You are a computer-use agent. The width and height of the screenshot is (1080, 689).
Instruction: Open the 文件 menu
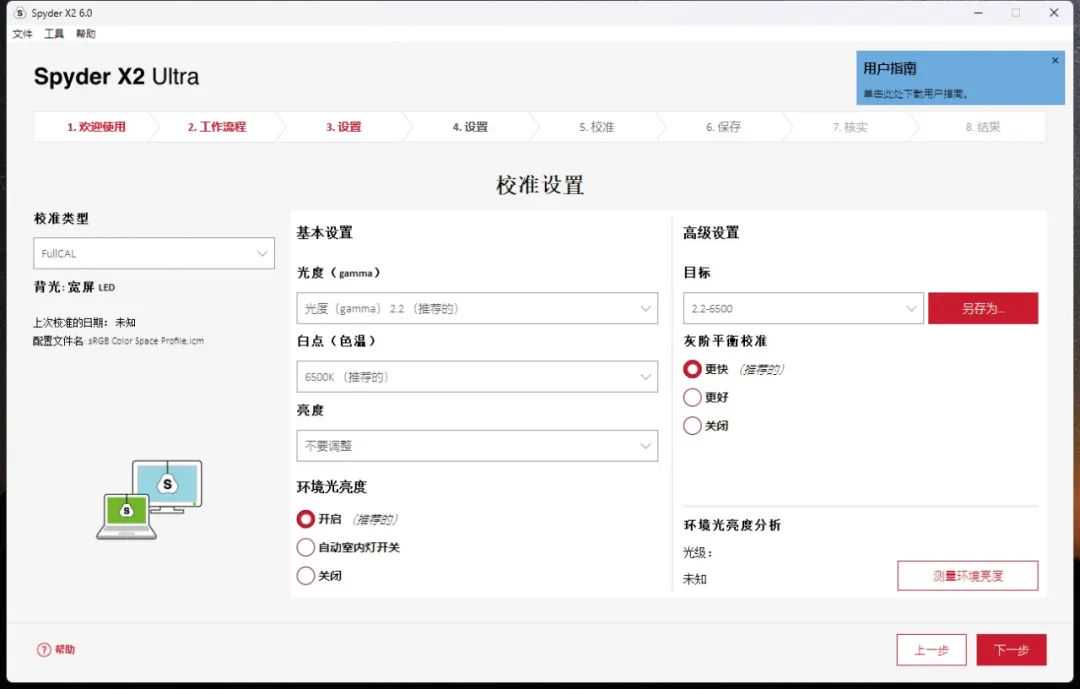tap(22, 34)
